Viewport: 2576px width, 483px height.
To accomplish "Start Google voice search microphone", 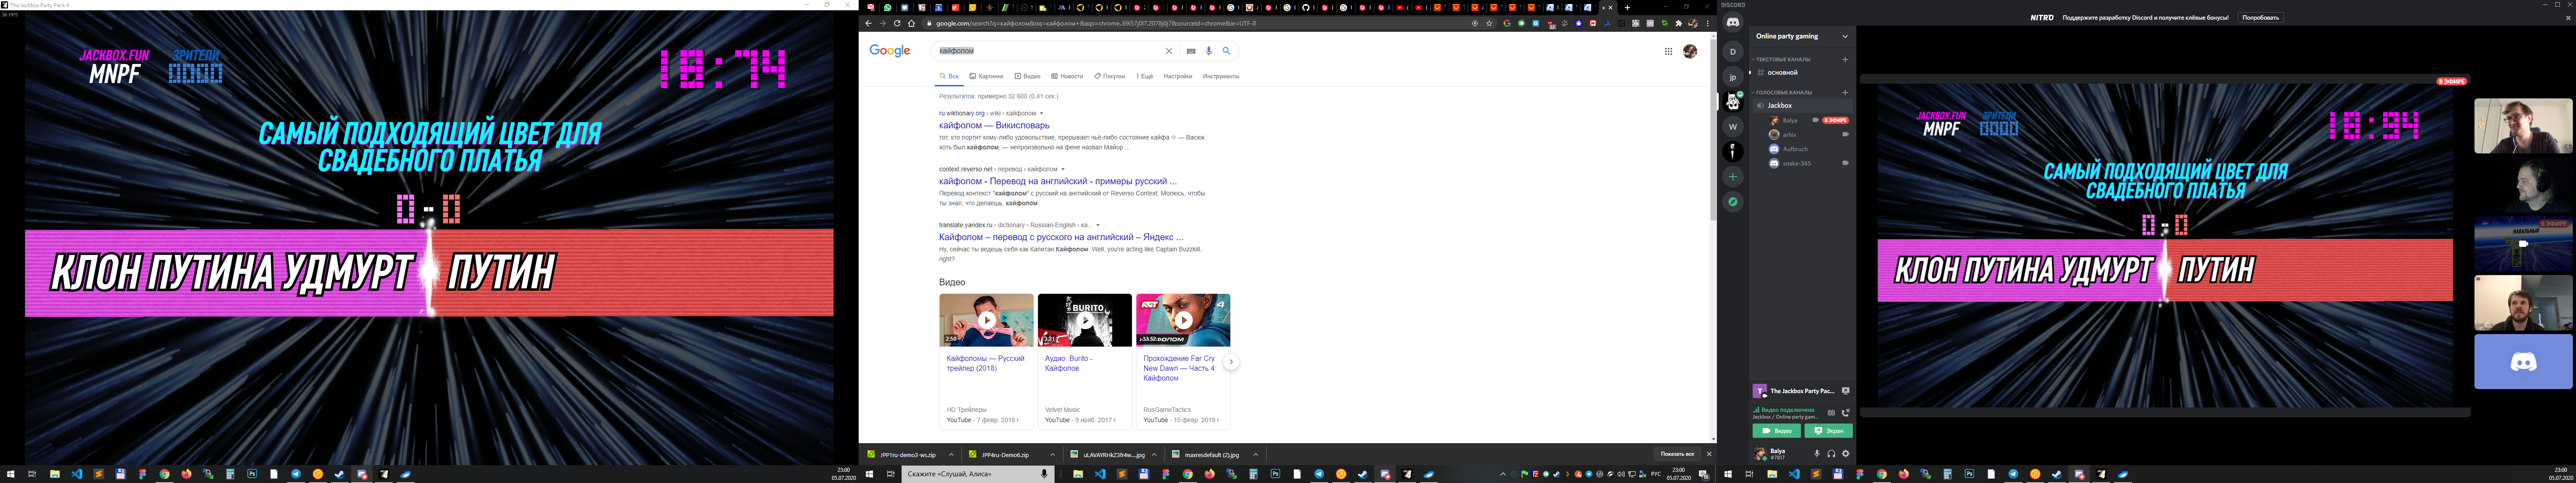I will pyautogui.click(x=1208, y=51).
